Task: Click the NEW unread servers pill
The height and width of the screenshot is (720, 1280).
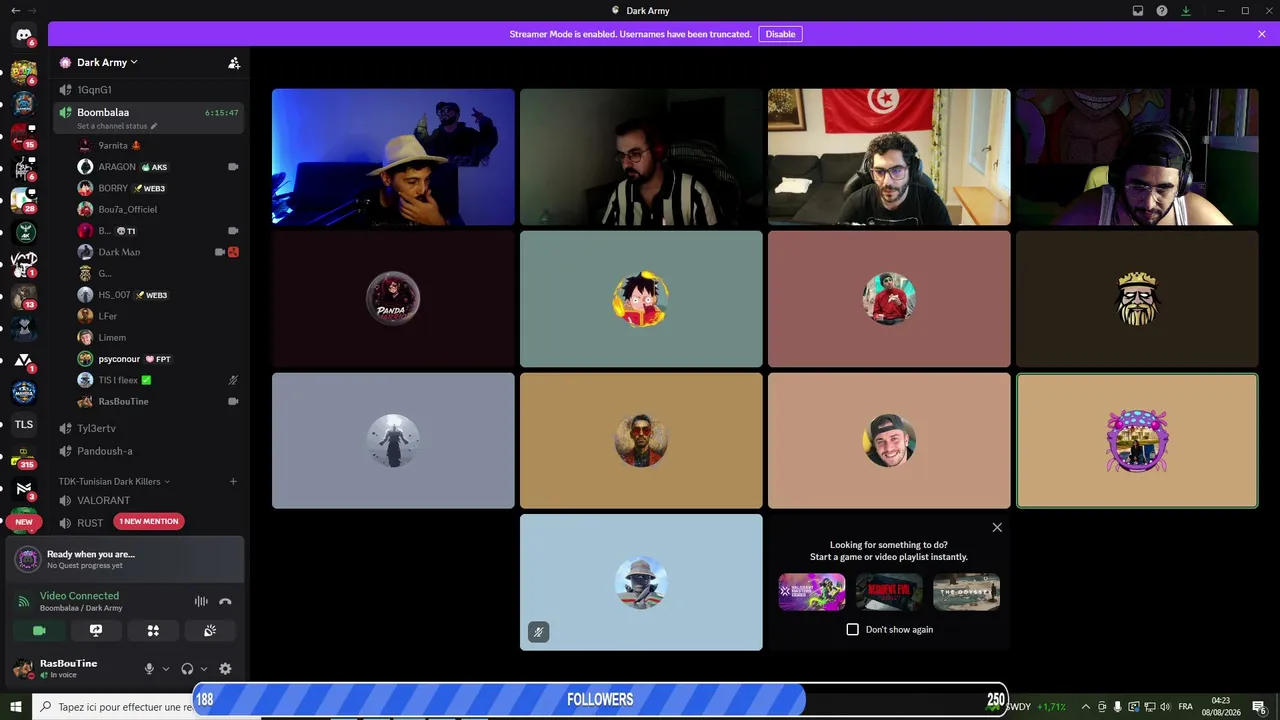Action: tap(24, 521)
